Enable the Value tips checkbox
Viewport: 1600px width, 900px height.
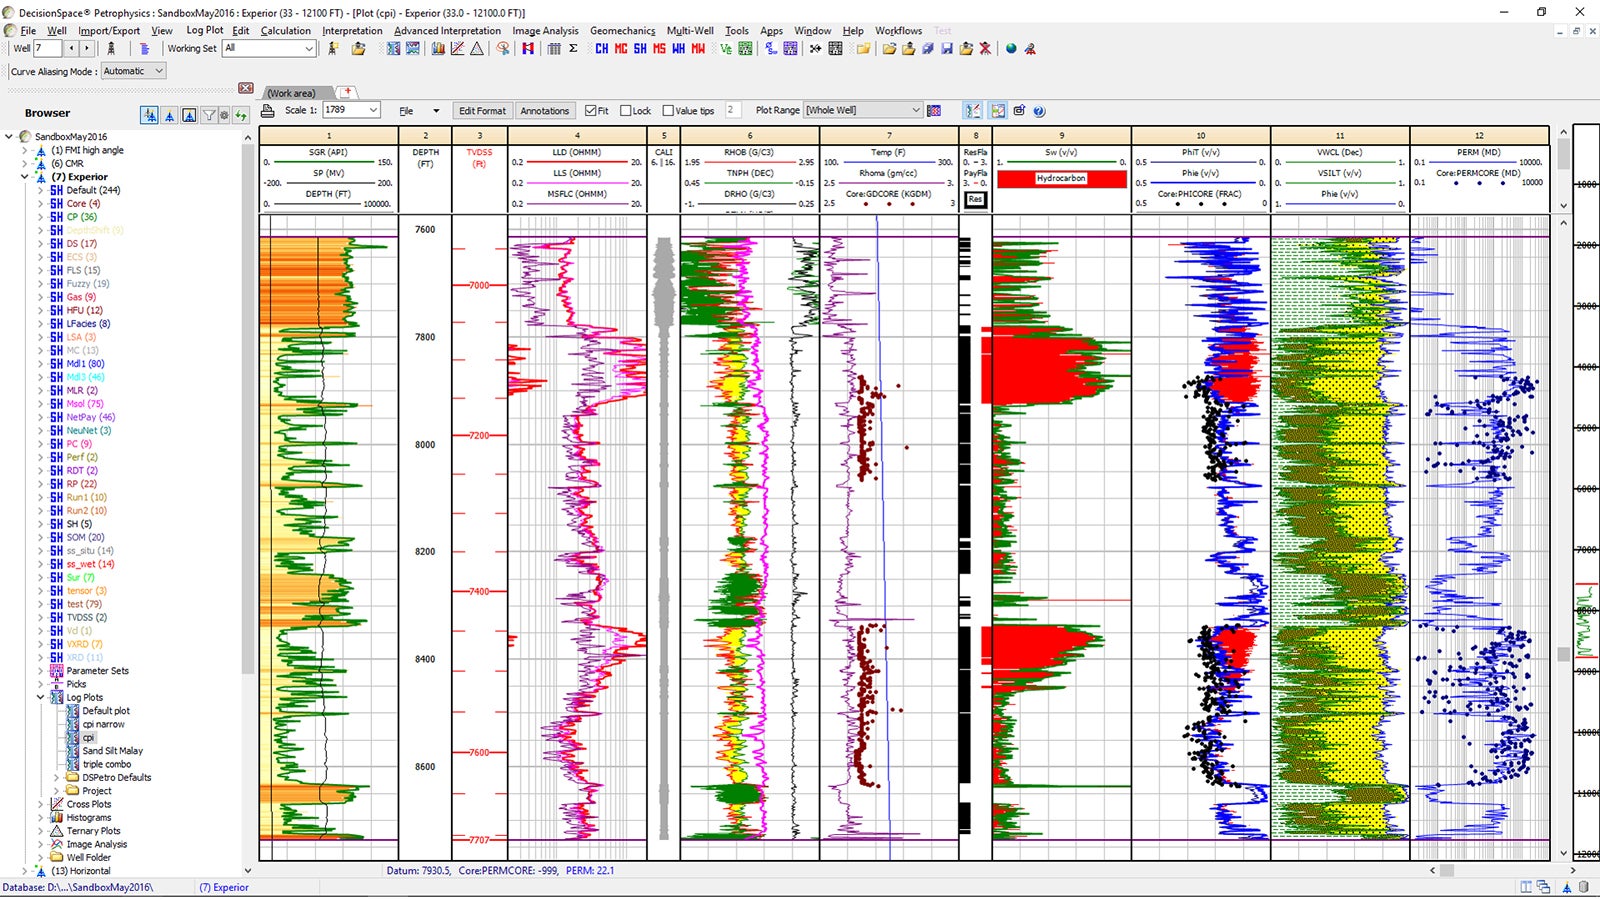click(668, 111)
